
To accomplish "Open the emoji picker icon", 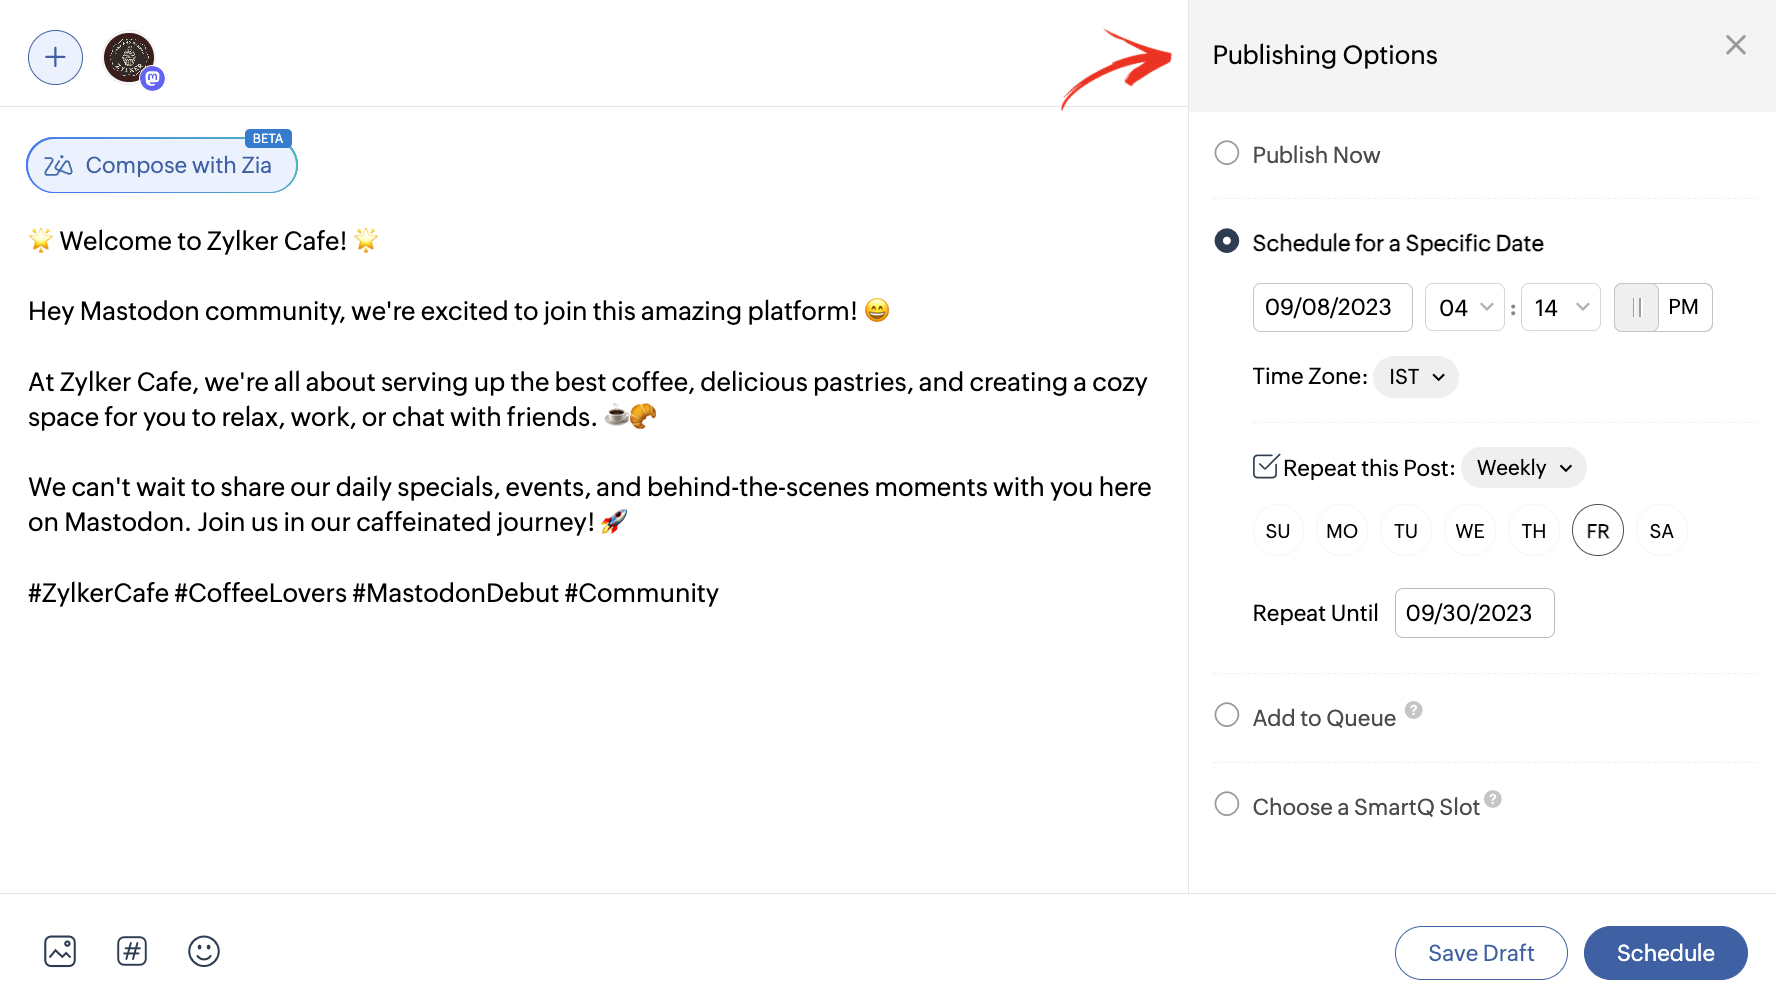I will point(204,951).
